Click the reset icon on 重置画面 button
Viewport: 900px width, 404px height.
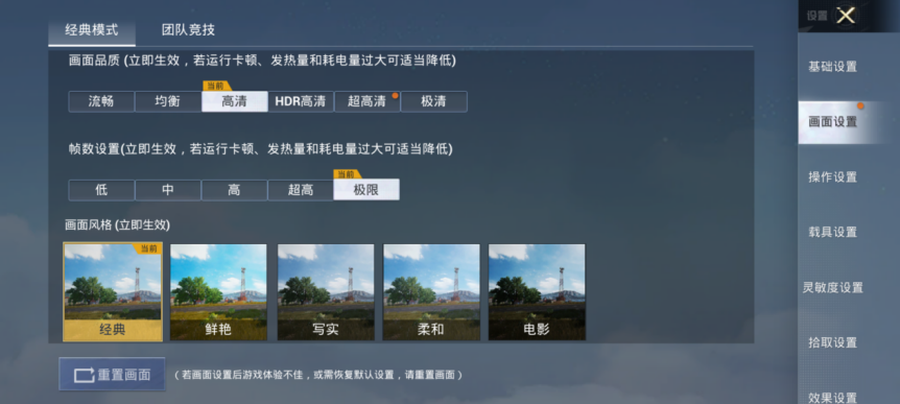tap(84, 375)
